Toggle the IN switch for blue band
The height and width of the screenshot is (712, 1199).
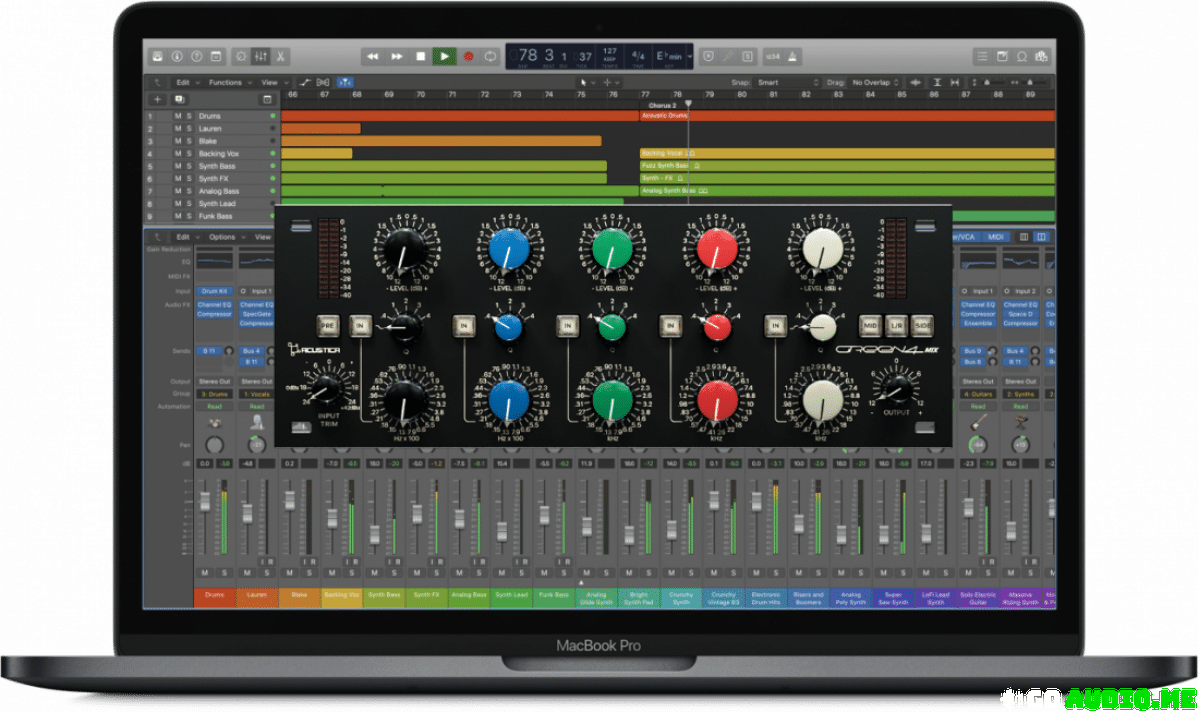tap(463, 324)
